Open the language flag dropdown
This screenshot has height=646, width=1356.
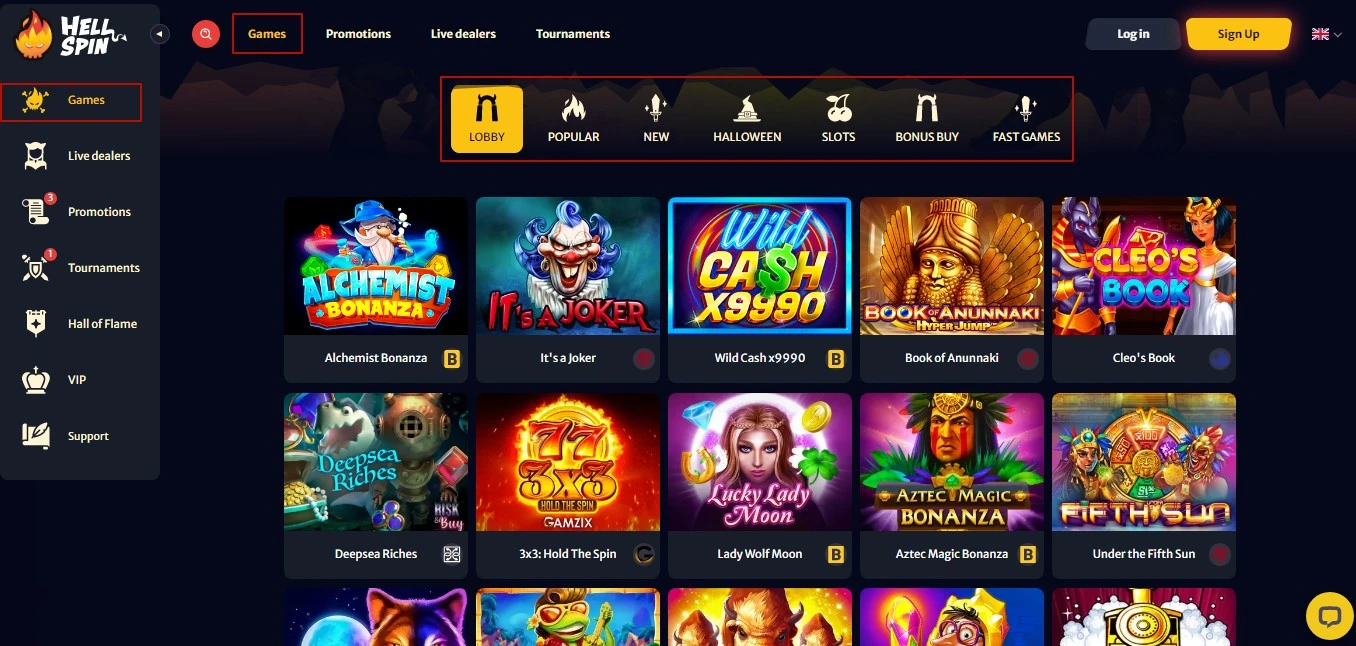click(x=1326, y=34)
